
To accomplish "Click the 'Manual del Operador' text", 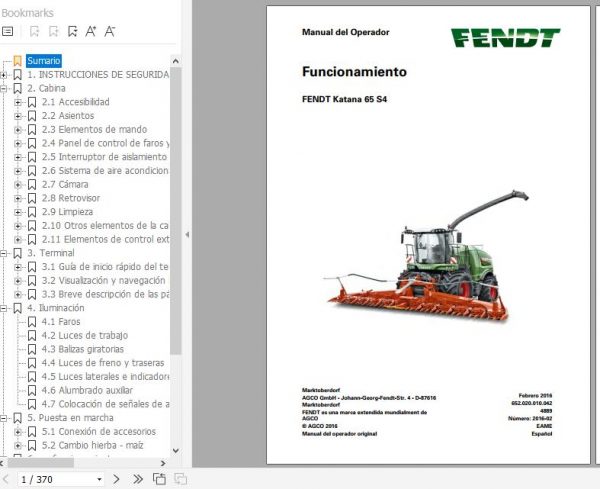I will [x=346, y=32].
